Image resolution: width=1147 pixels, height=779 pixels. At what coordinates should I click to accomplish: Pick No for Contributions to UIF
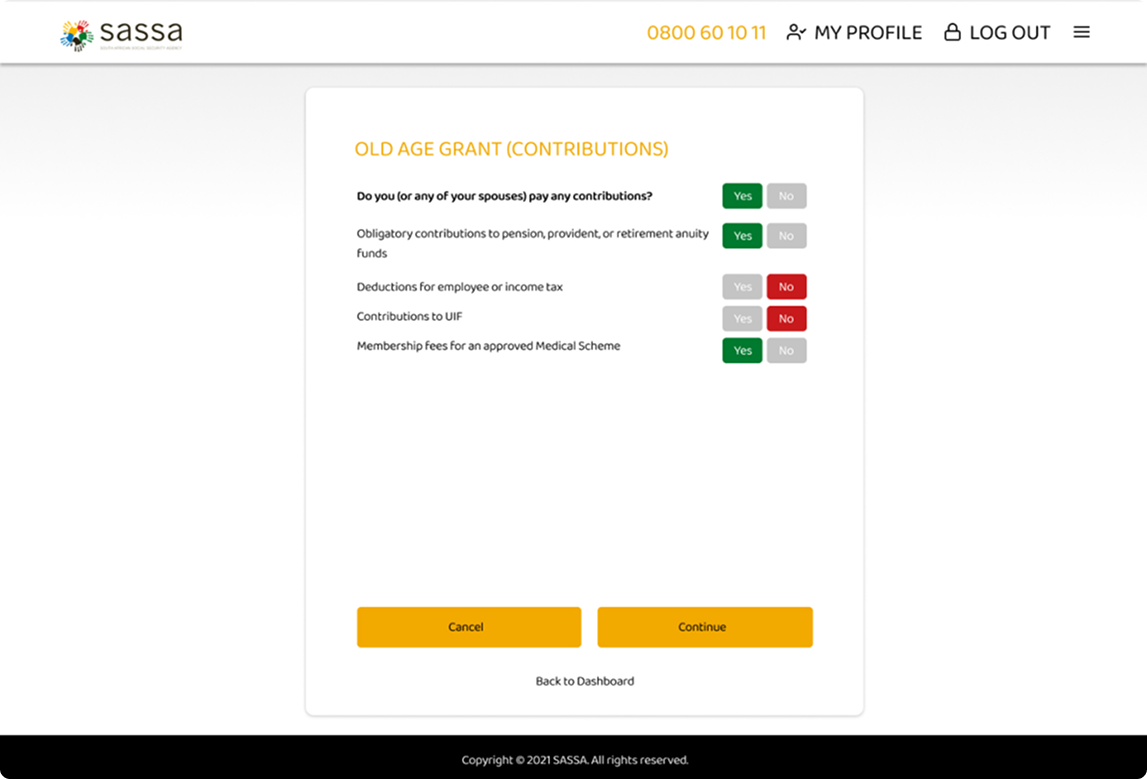pyautogui.click(x=786, y=319)
